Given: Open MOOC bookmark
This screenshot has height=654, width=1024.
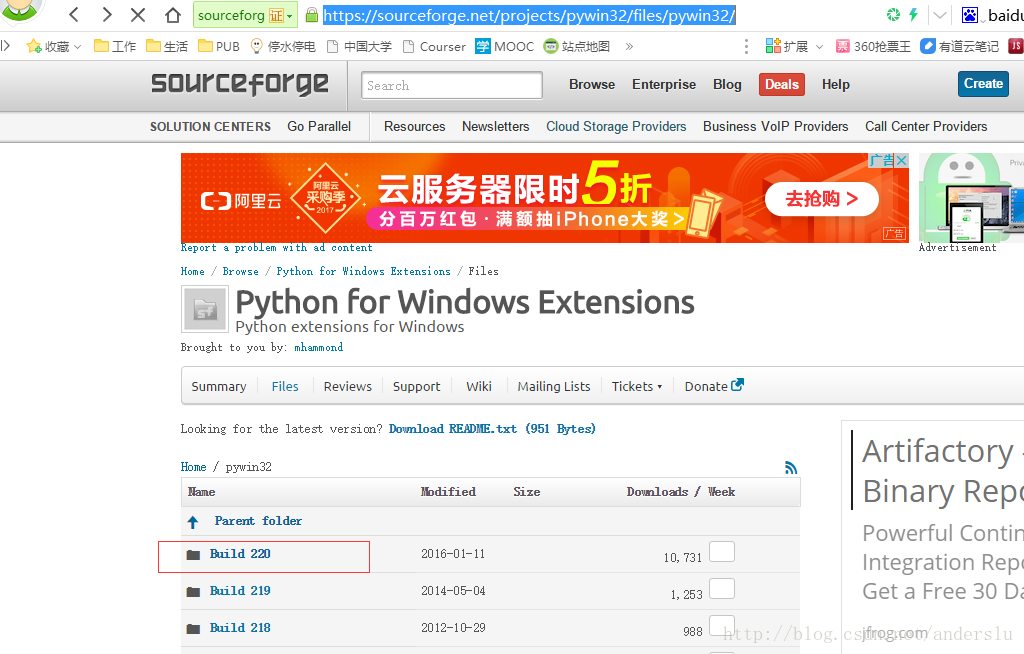Looking at the screenshot, I should point(504,46).
